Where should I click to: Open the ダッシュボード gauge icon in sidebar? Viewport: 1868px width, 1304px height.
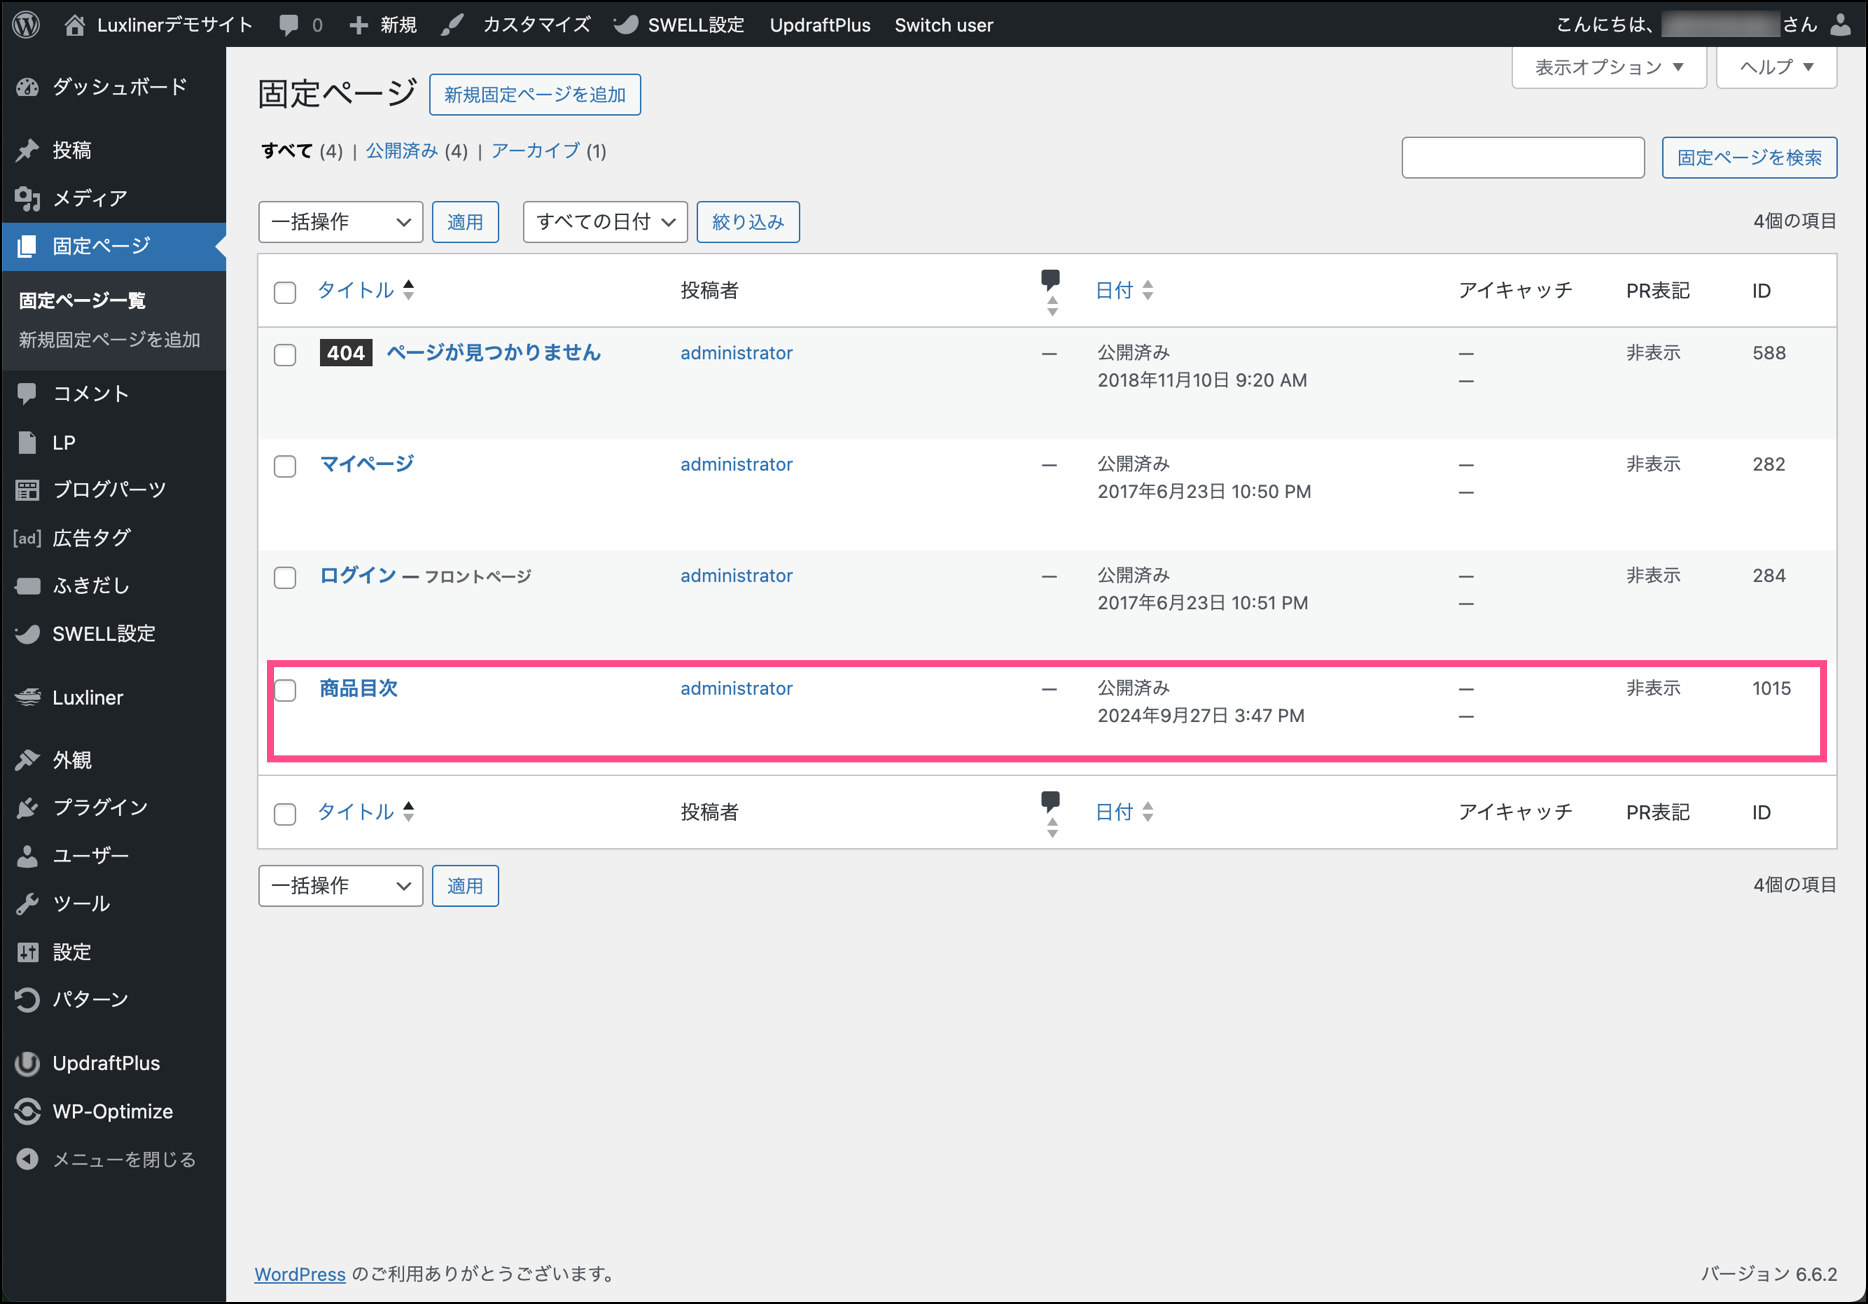point(28,88)
